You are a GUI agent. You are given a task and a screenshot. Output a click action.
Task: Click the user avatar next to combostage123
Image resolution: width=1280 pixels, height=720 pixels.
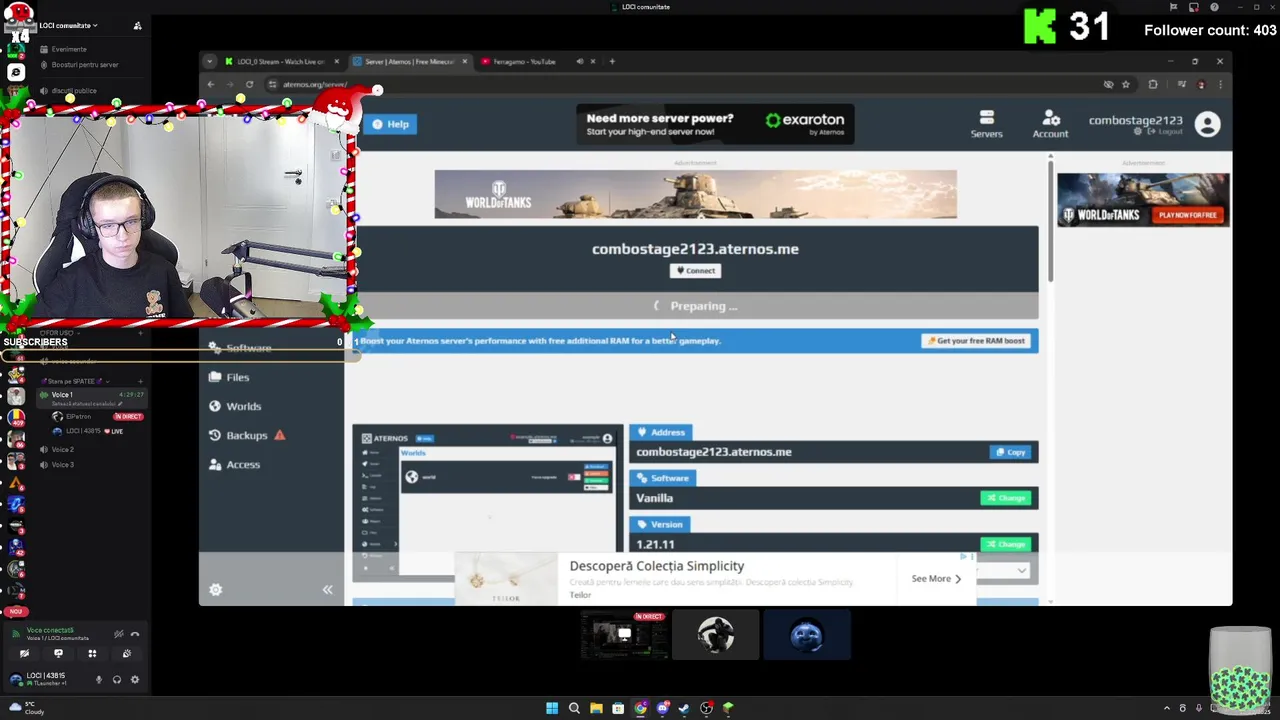(x=1208, y=124)
